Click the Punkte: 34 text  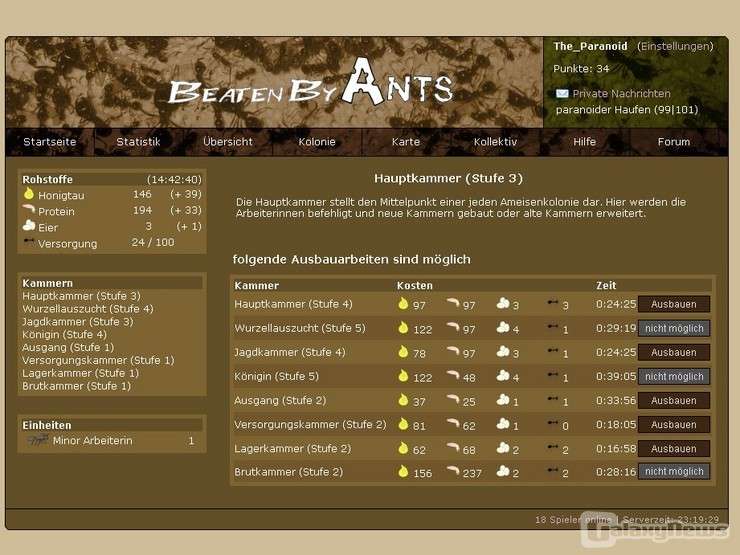click(581, 69)
